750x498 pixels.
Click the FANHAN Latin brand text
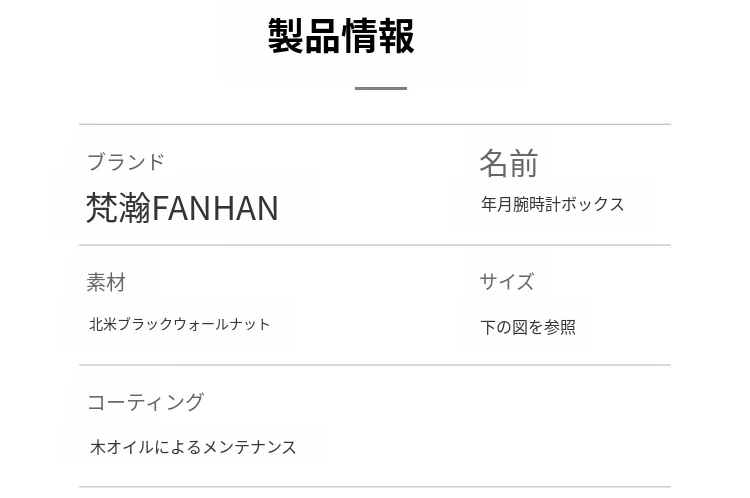pyautogui.click(x=215, y=208)
